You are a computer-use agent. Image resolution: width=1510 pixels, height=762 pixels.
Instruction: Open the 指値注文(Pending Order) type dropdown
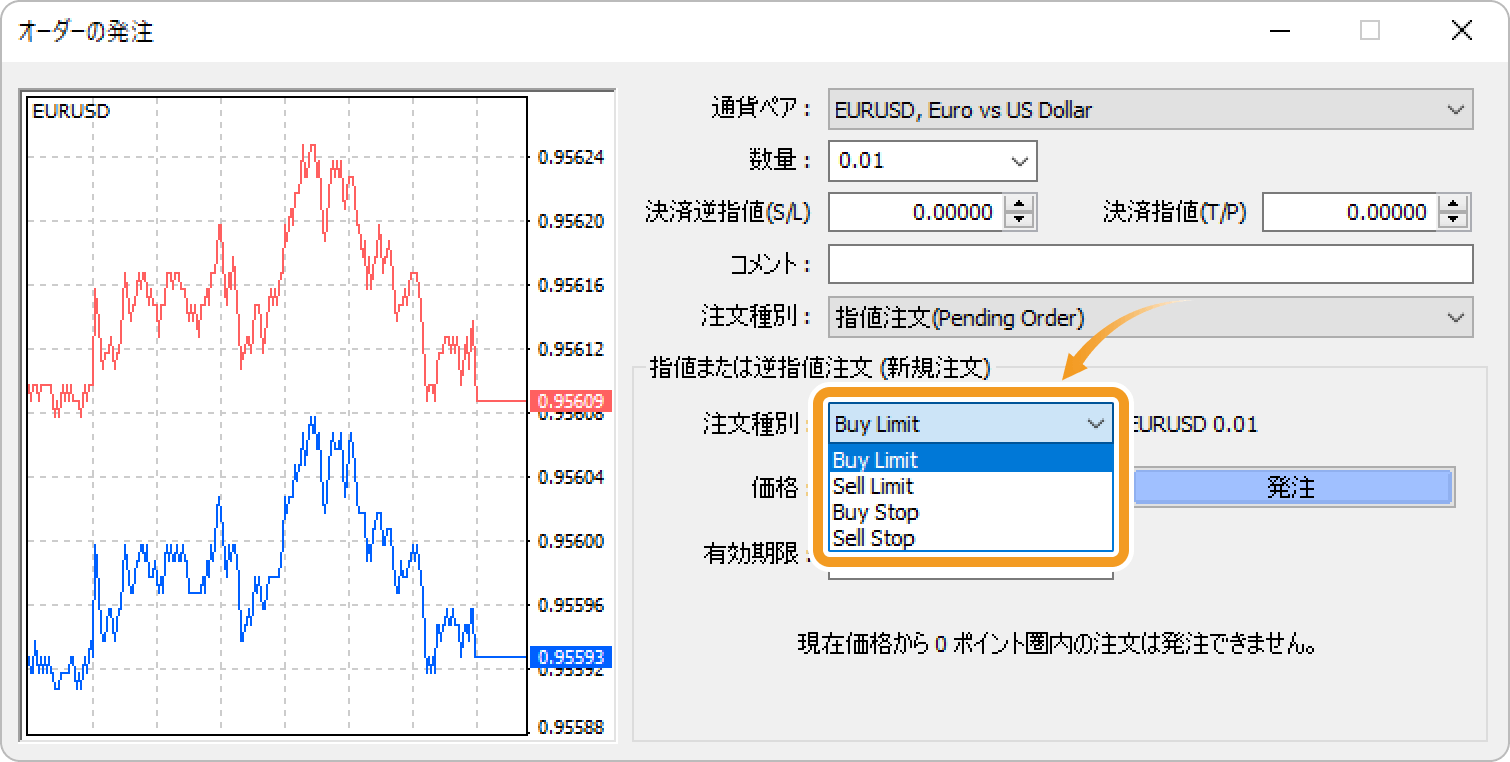pyautogui.click(x=1150, y=318)
